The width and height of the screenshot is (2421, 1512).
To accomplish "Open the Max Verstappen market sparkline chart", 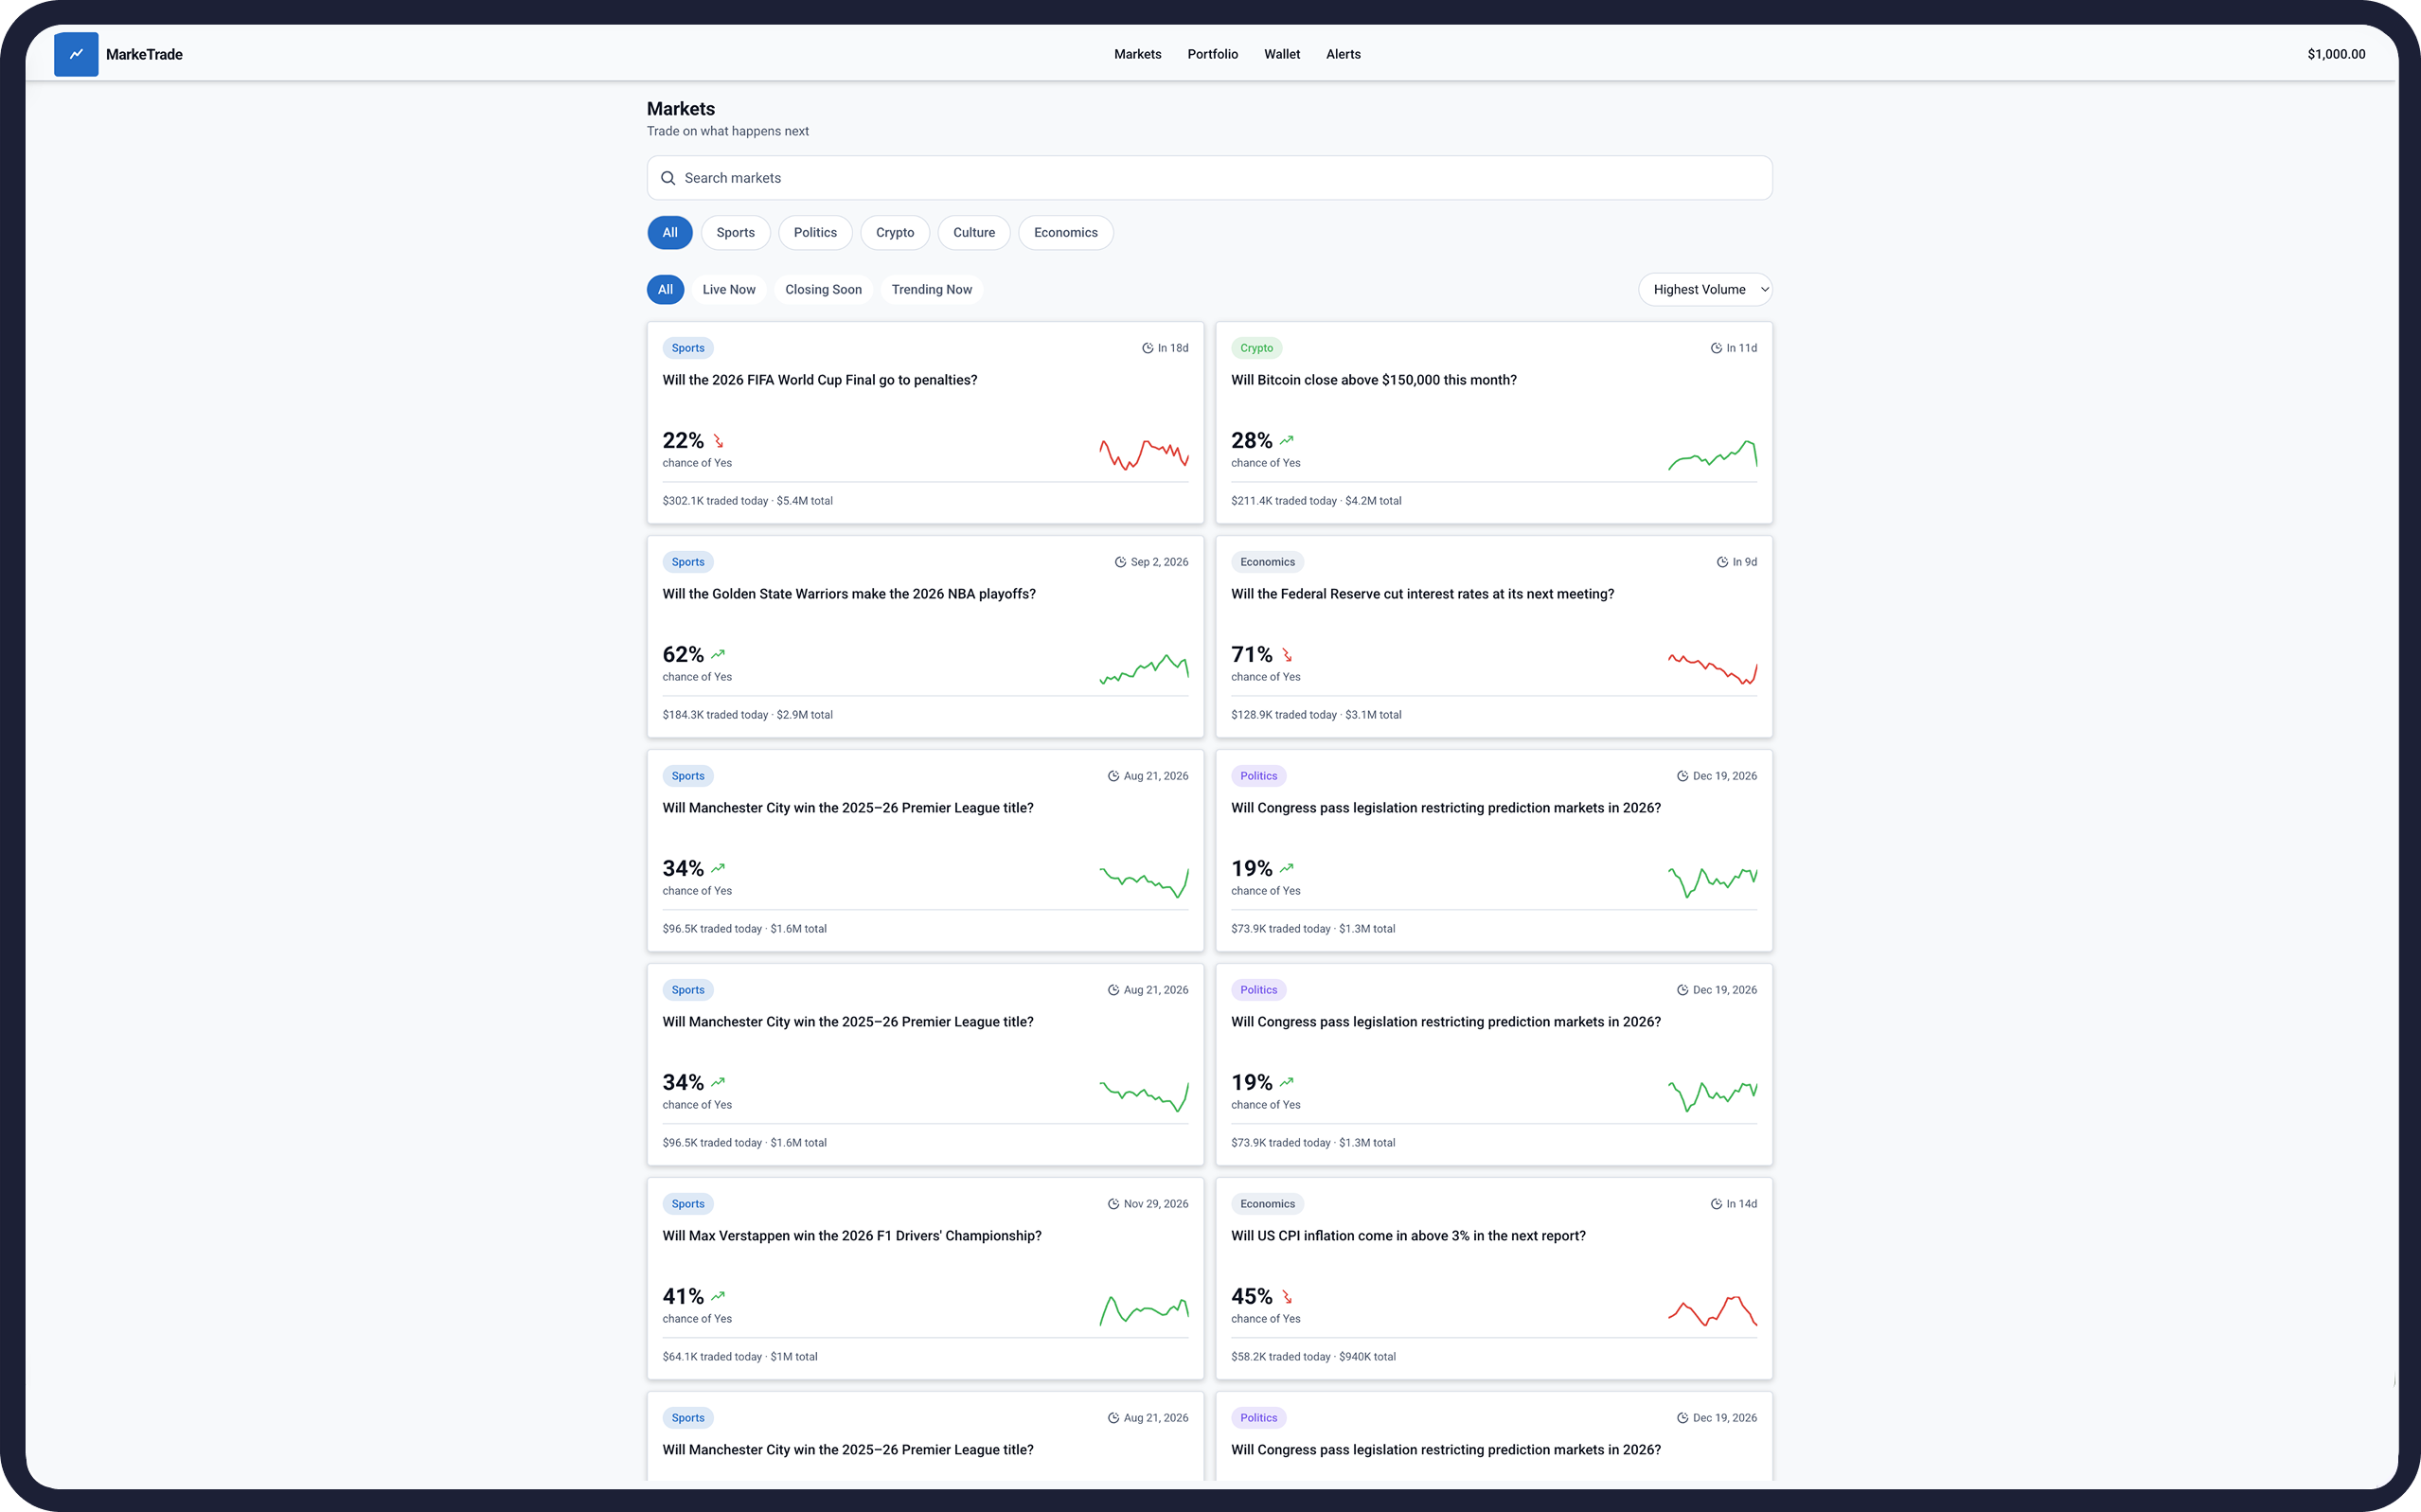I will point(1144,1311).
